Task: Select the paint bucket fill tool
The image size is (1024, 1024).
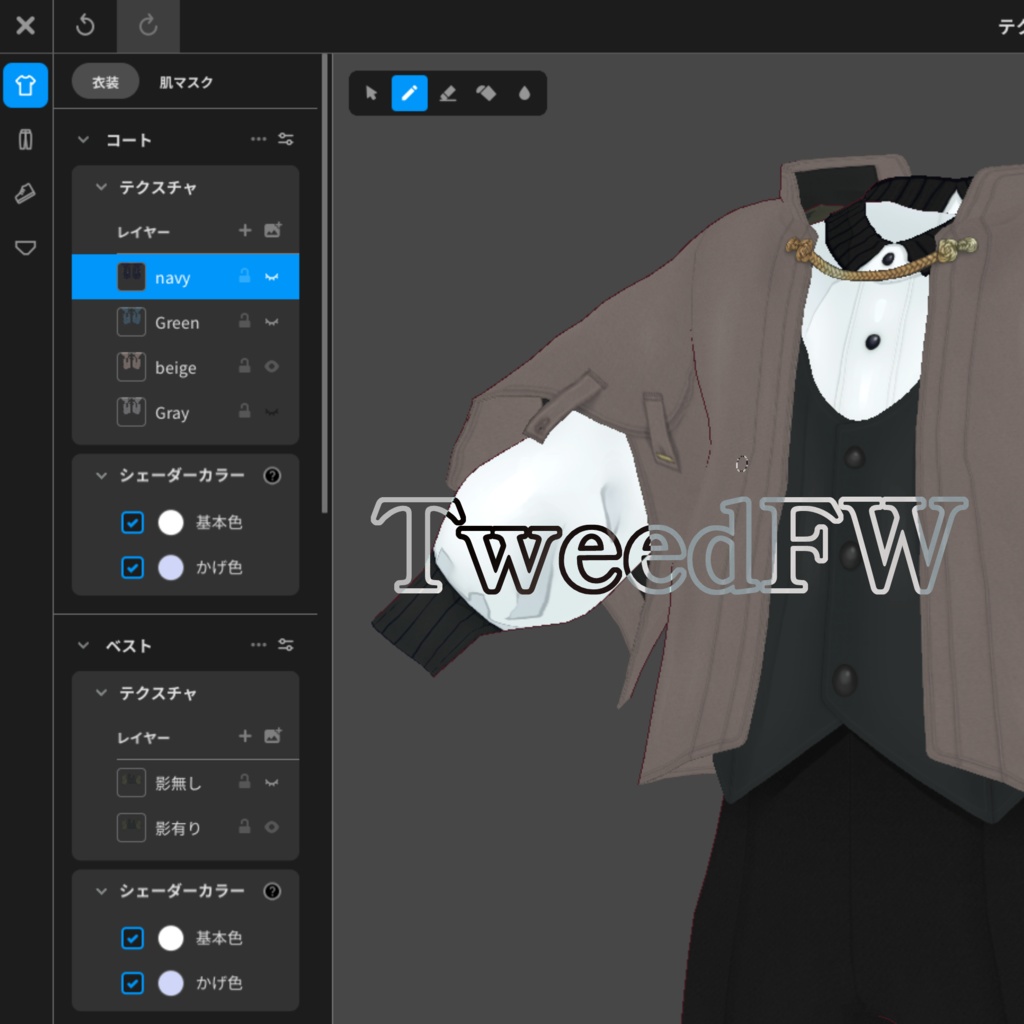Action: 486,93
